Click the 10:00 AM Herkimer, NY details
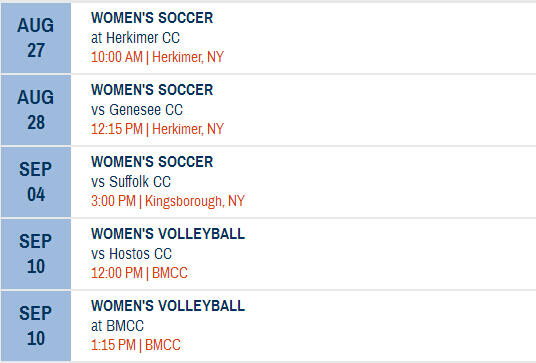This screenshot has height=363, width=536. coord(157,57)
